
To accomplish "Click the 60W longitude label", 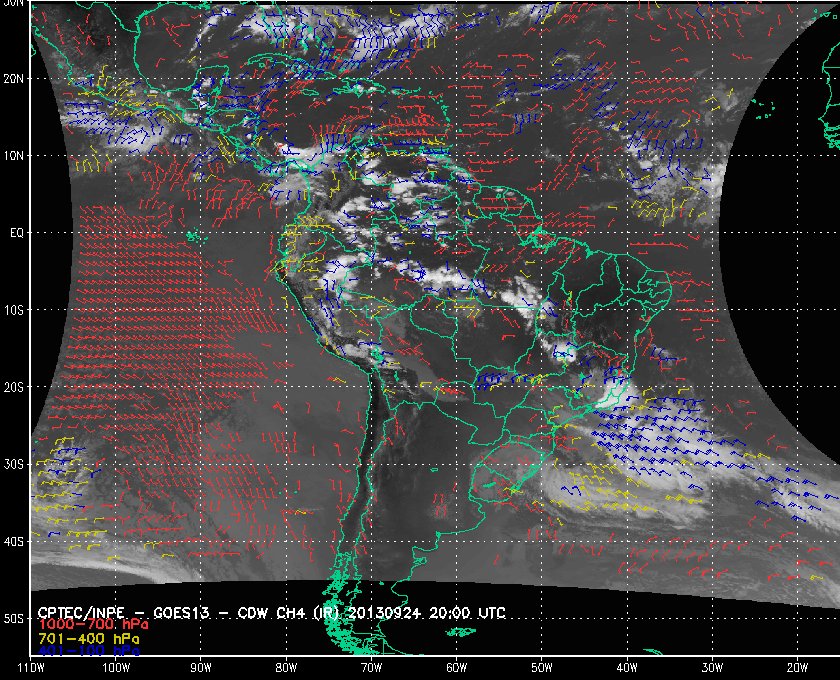I will click(456, 668).
